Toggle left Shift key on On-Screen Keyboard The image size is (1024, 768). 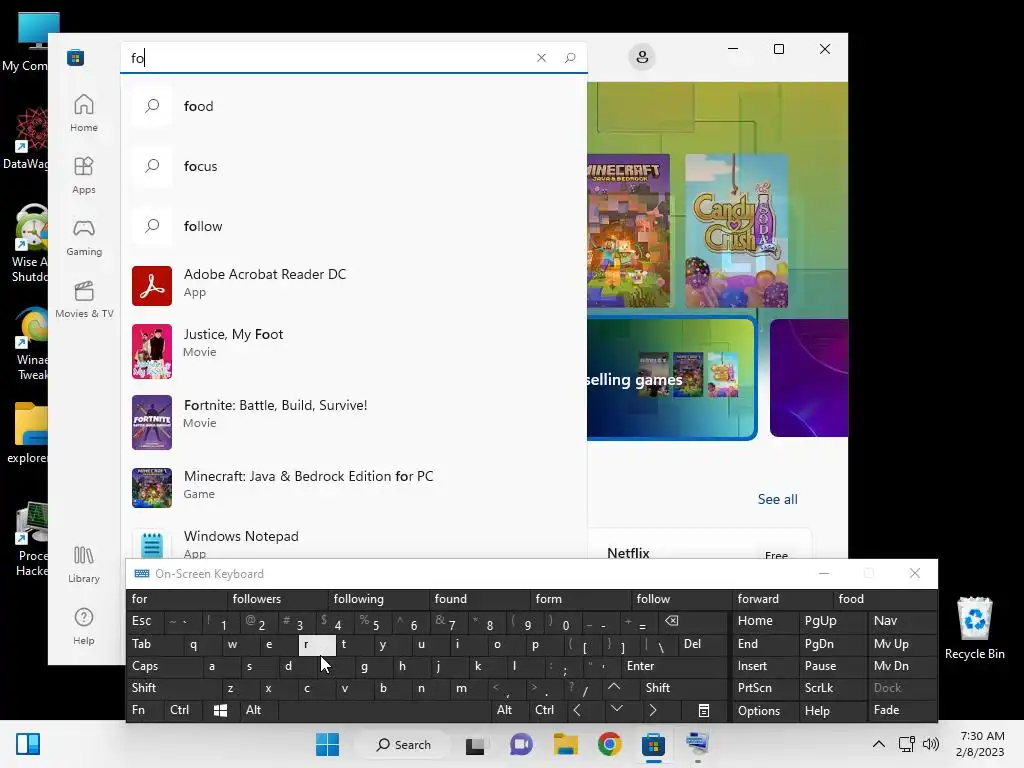pos(170,688)
